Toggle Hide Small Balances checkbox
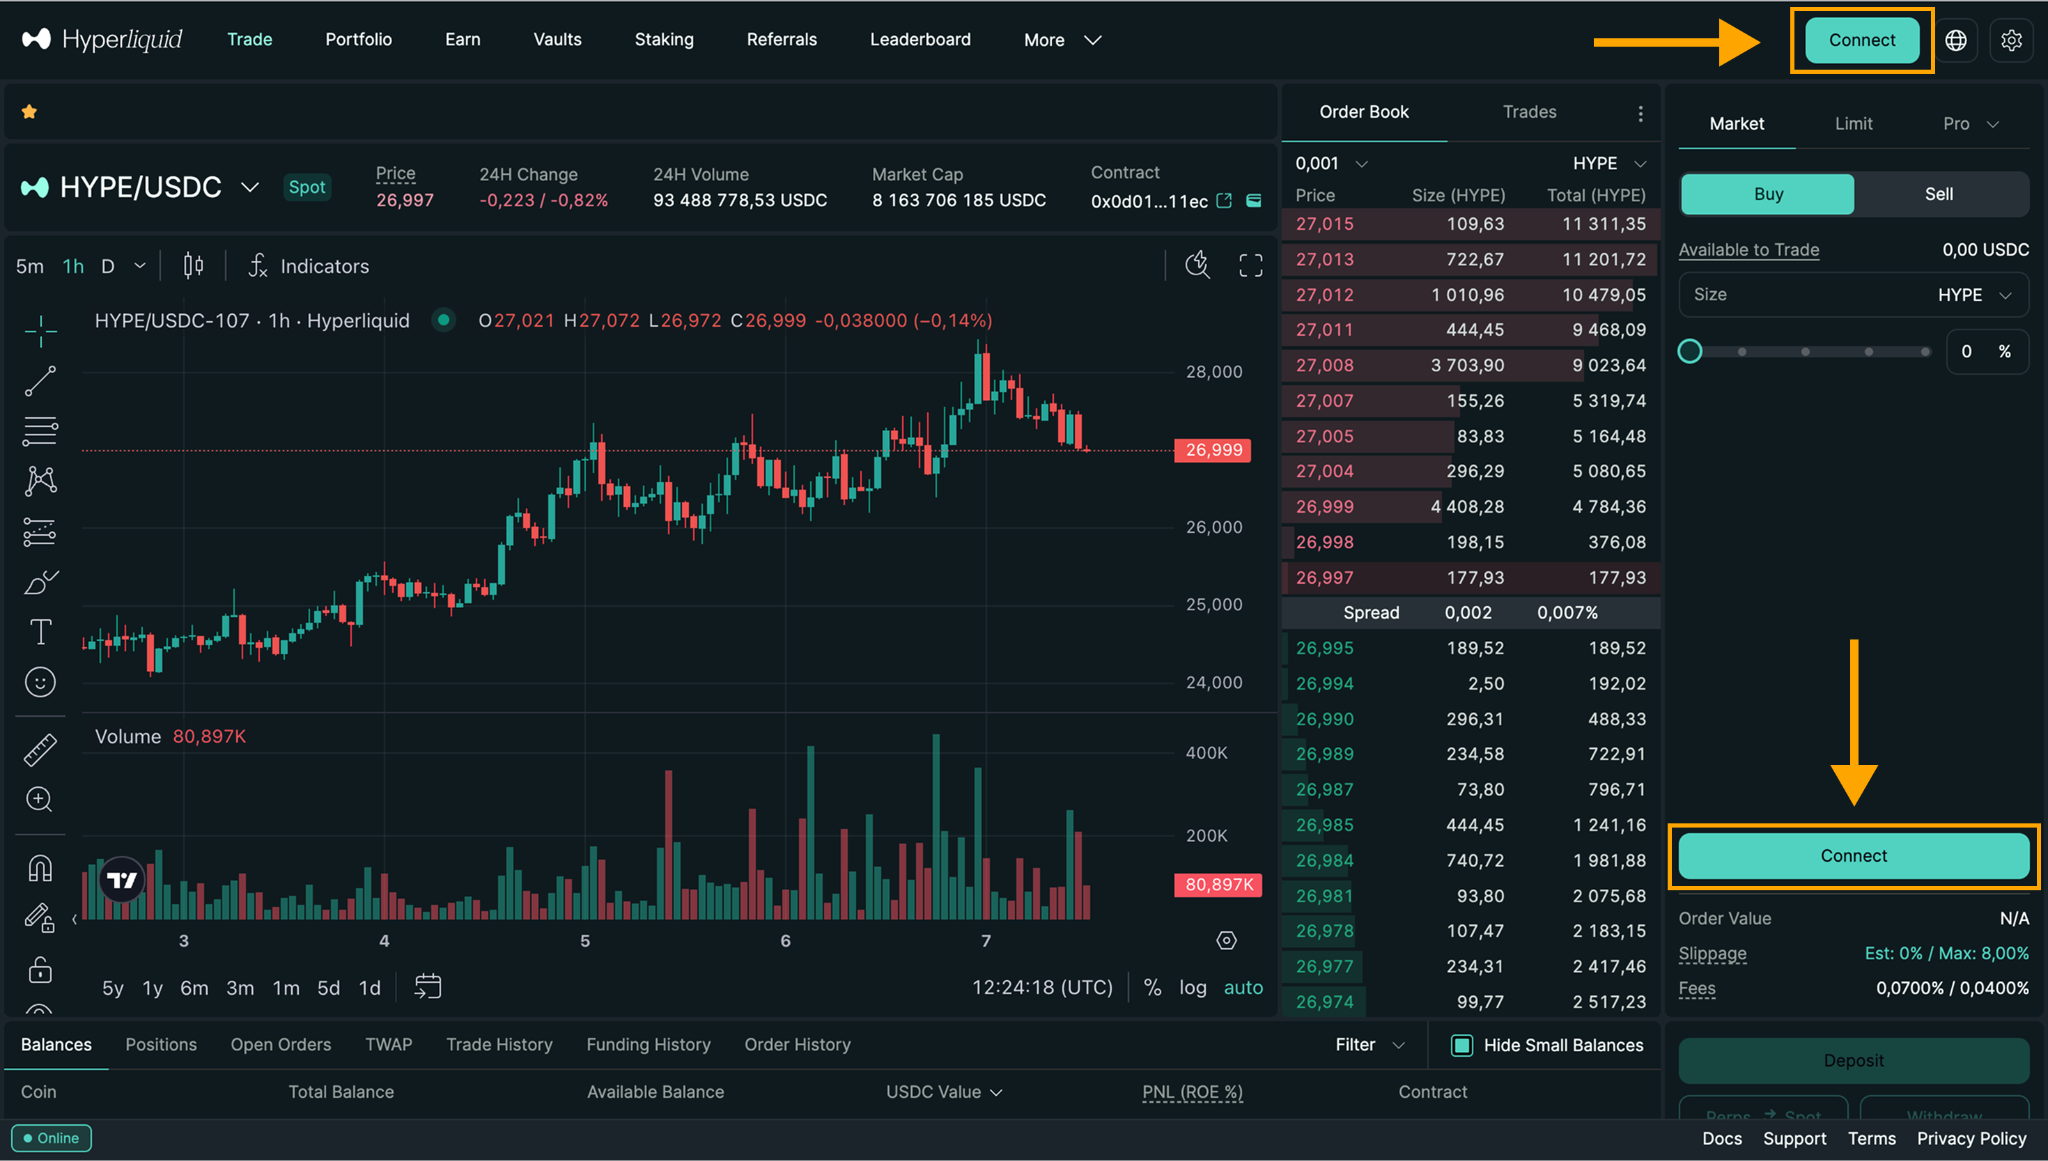Screen dimensions: 2048x1161 [x=1462, y=1045]
